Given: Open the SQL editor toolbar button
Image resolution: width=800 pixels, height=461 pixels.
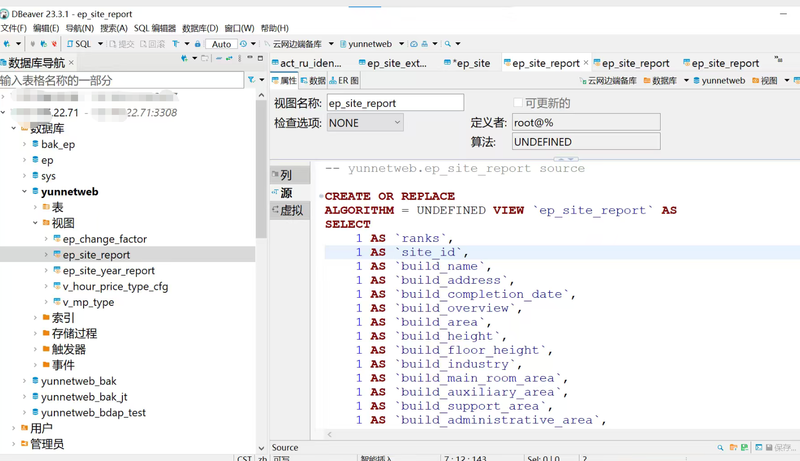Looking at the screenshot, I should (x=79, y=44).
